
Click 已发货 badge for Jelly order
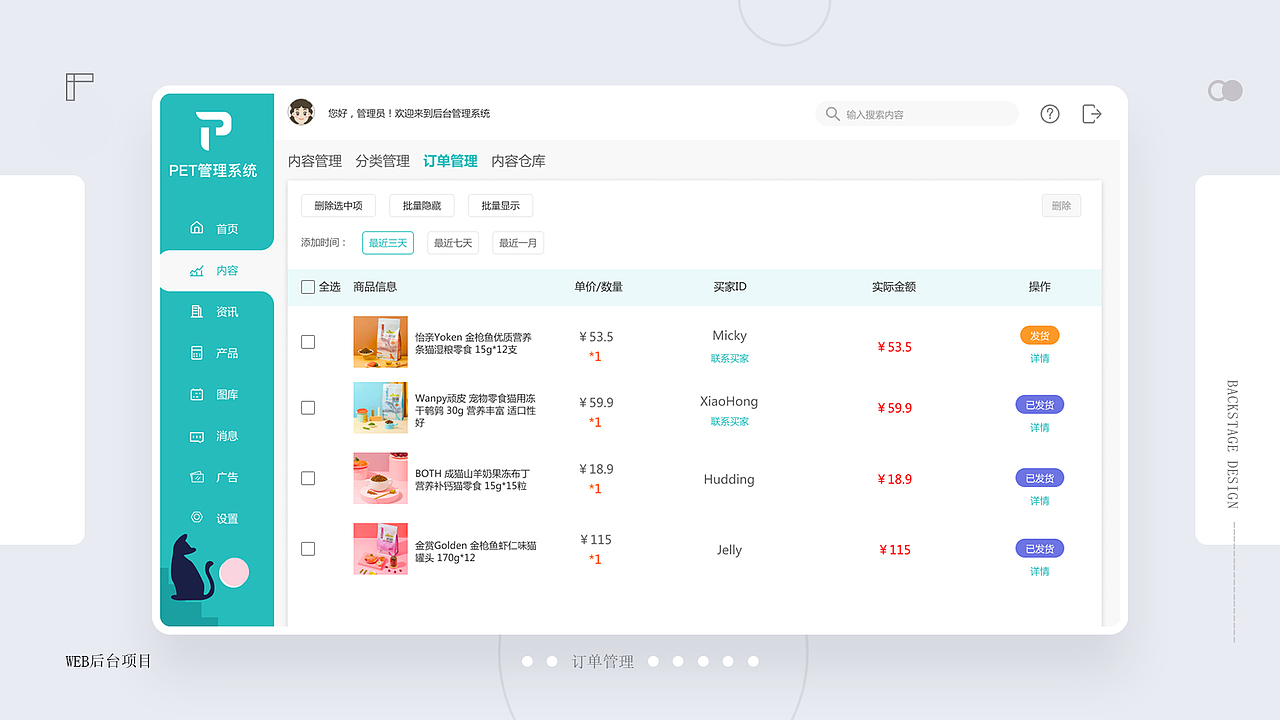tap(1040, 549)
